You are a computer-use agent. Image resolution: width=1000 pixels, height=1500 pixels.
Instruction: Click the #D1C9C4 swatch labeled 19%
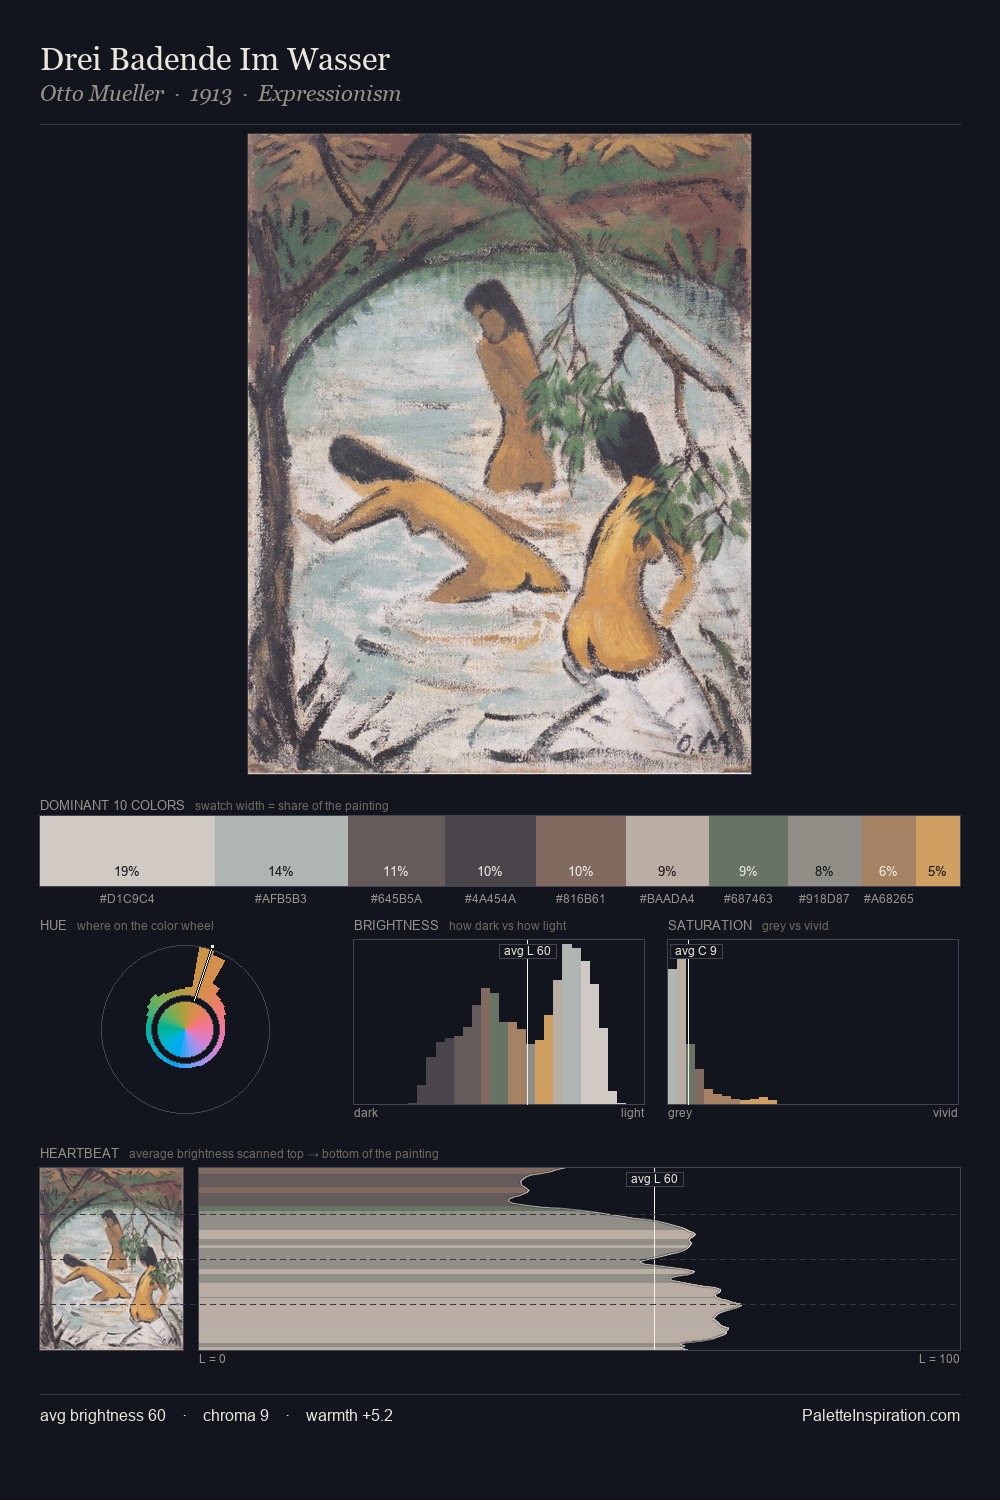coord(127,851)
